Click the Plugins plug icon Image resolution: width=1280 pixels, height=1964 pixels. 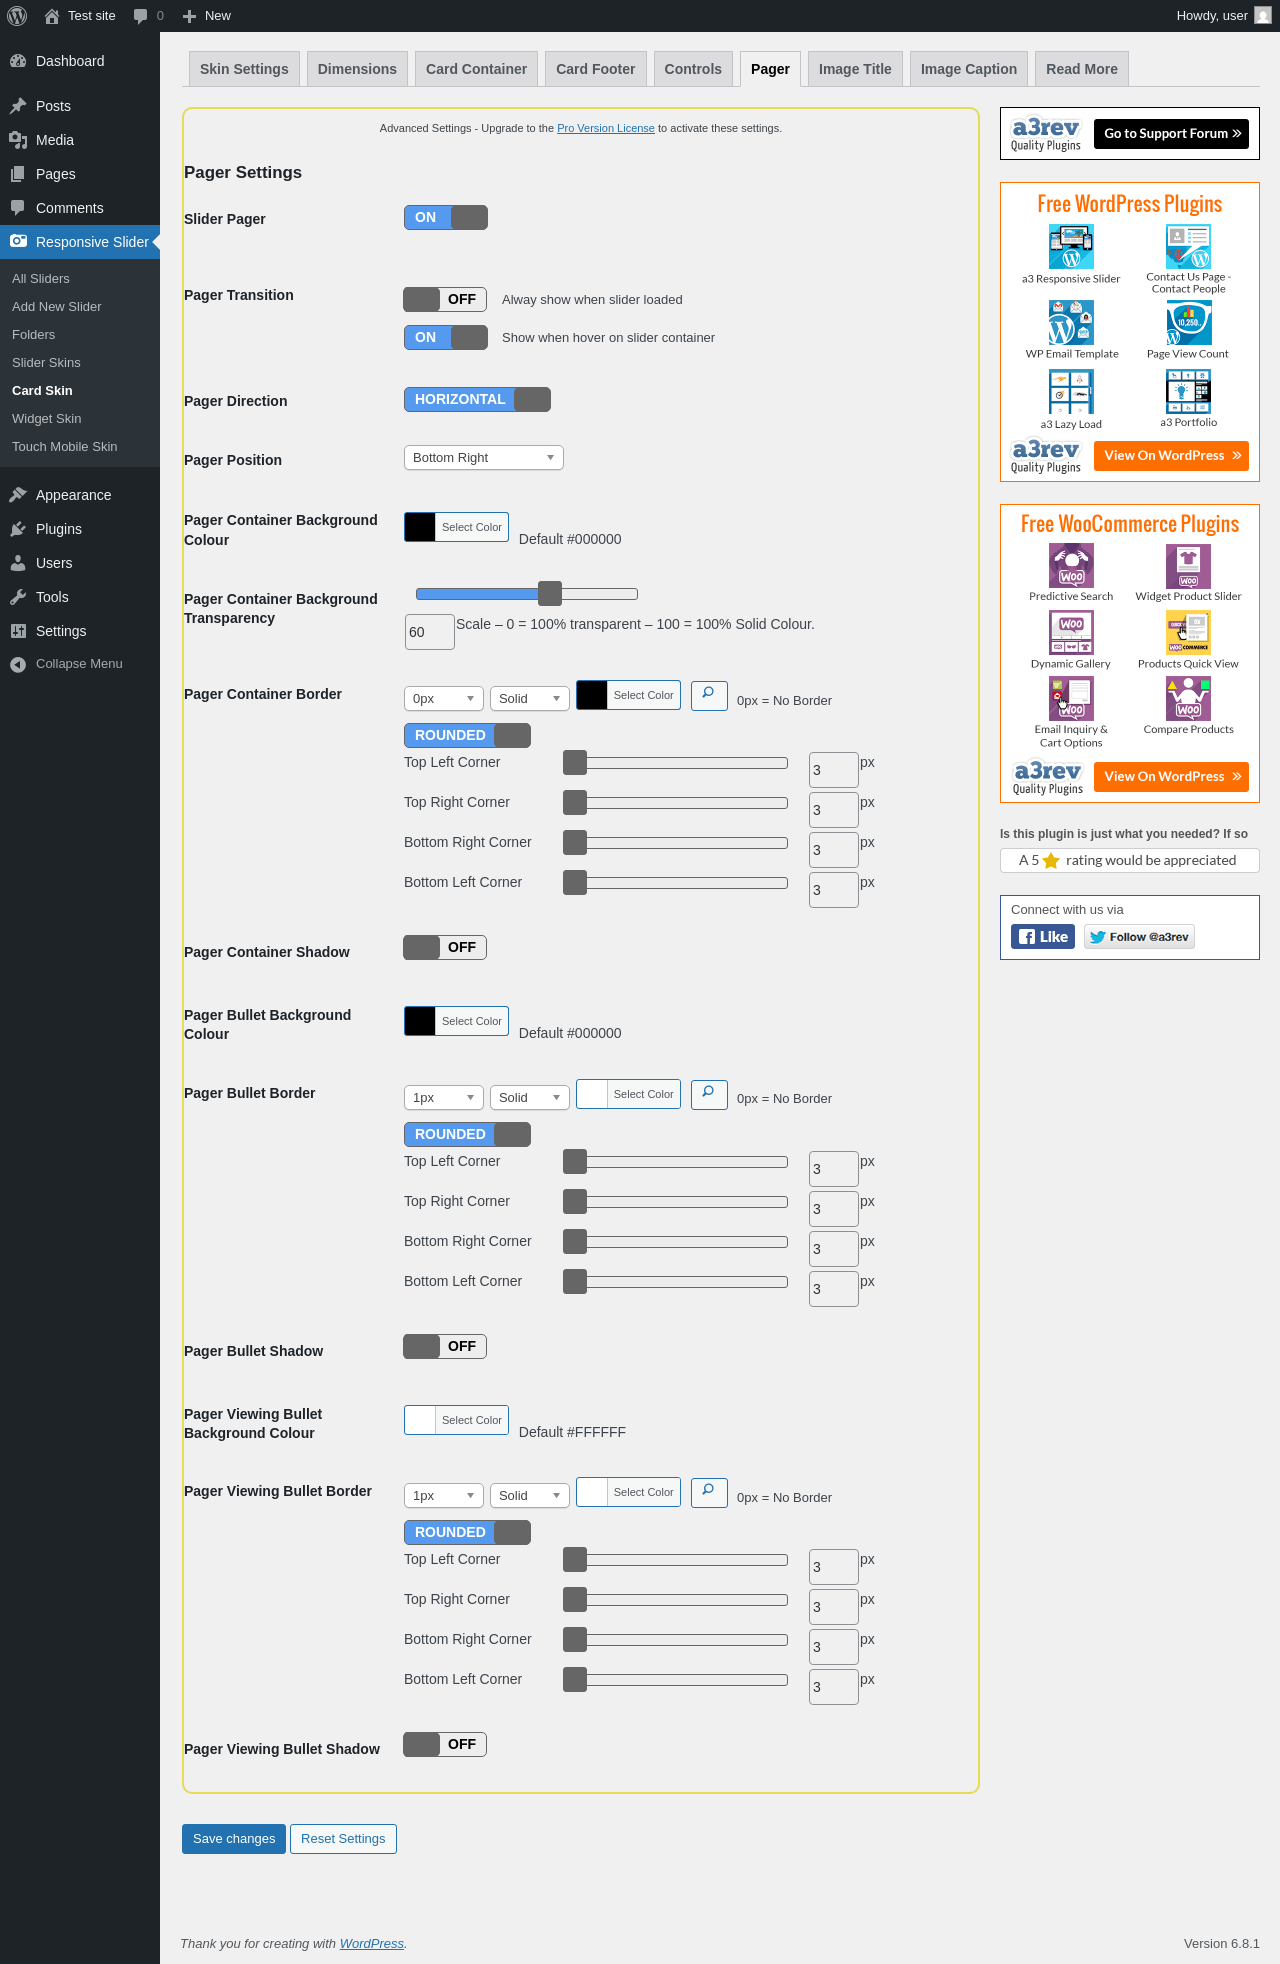tap(18, 529)
